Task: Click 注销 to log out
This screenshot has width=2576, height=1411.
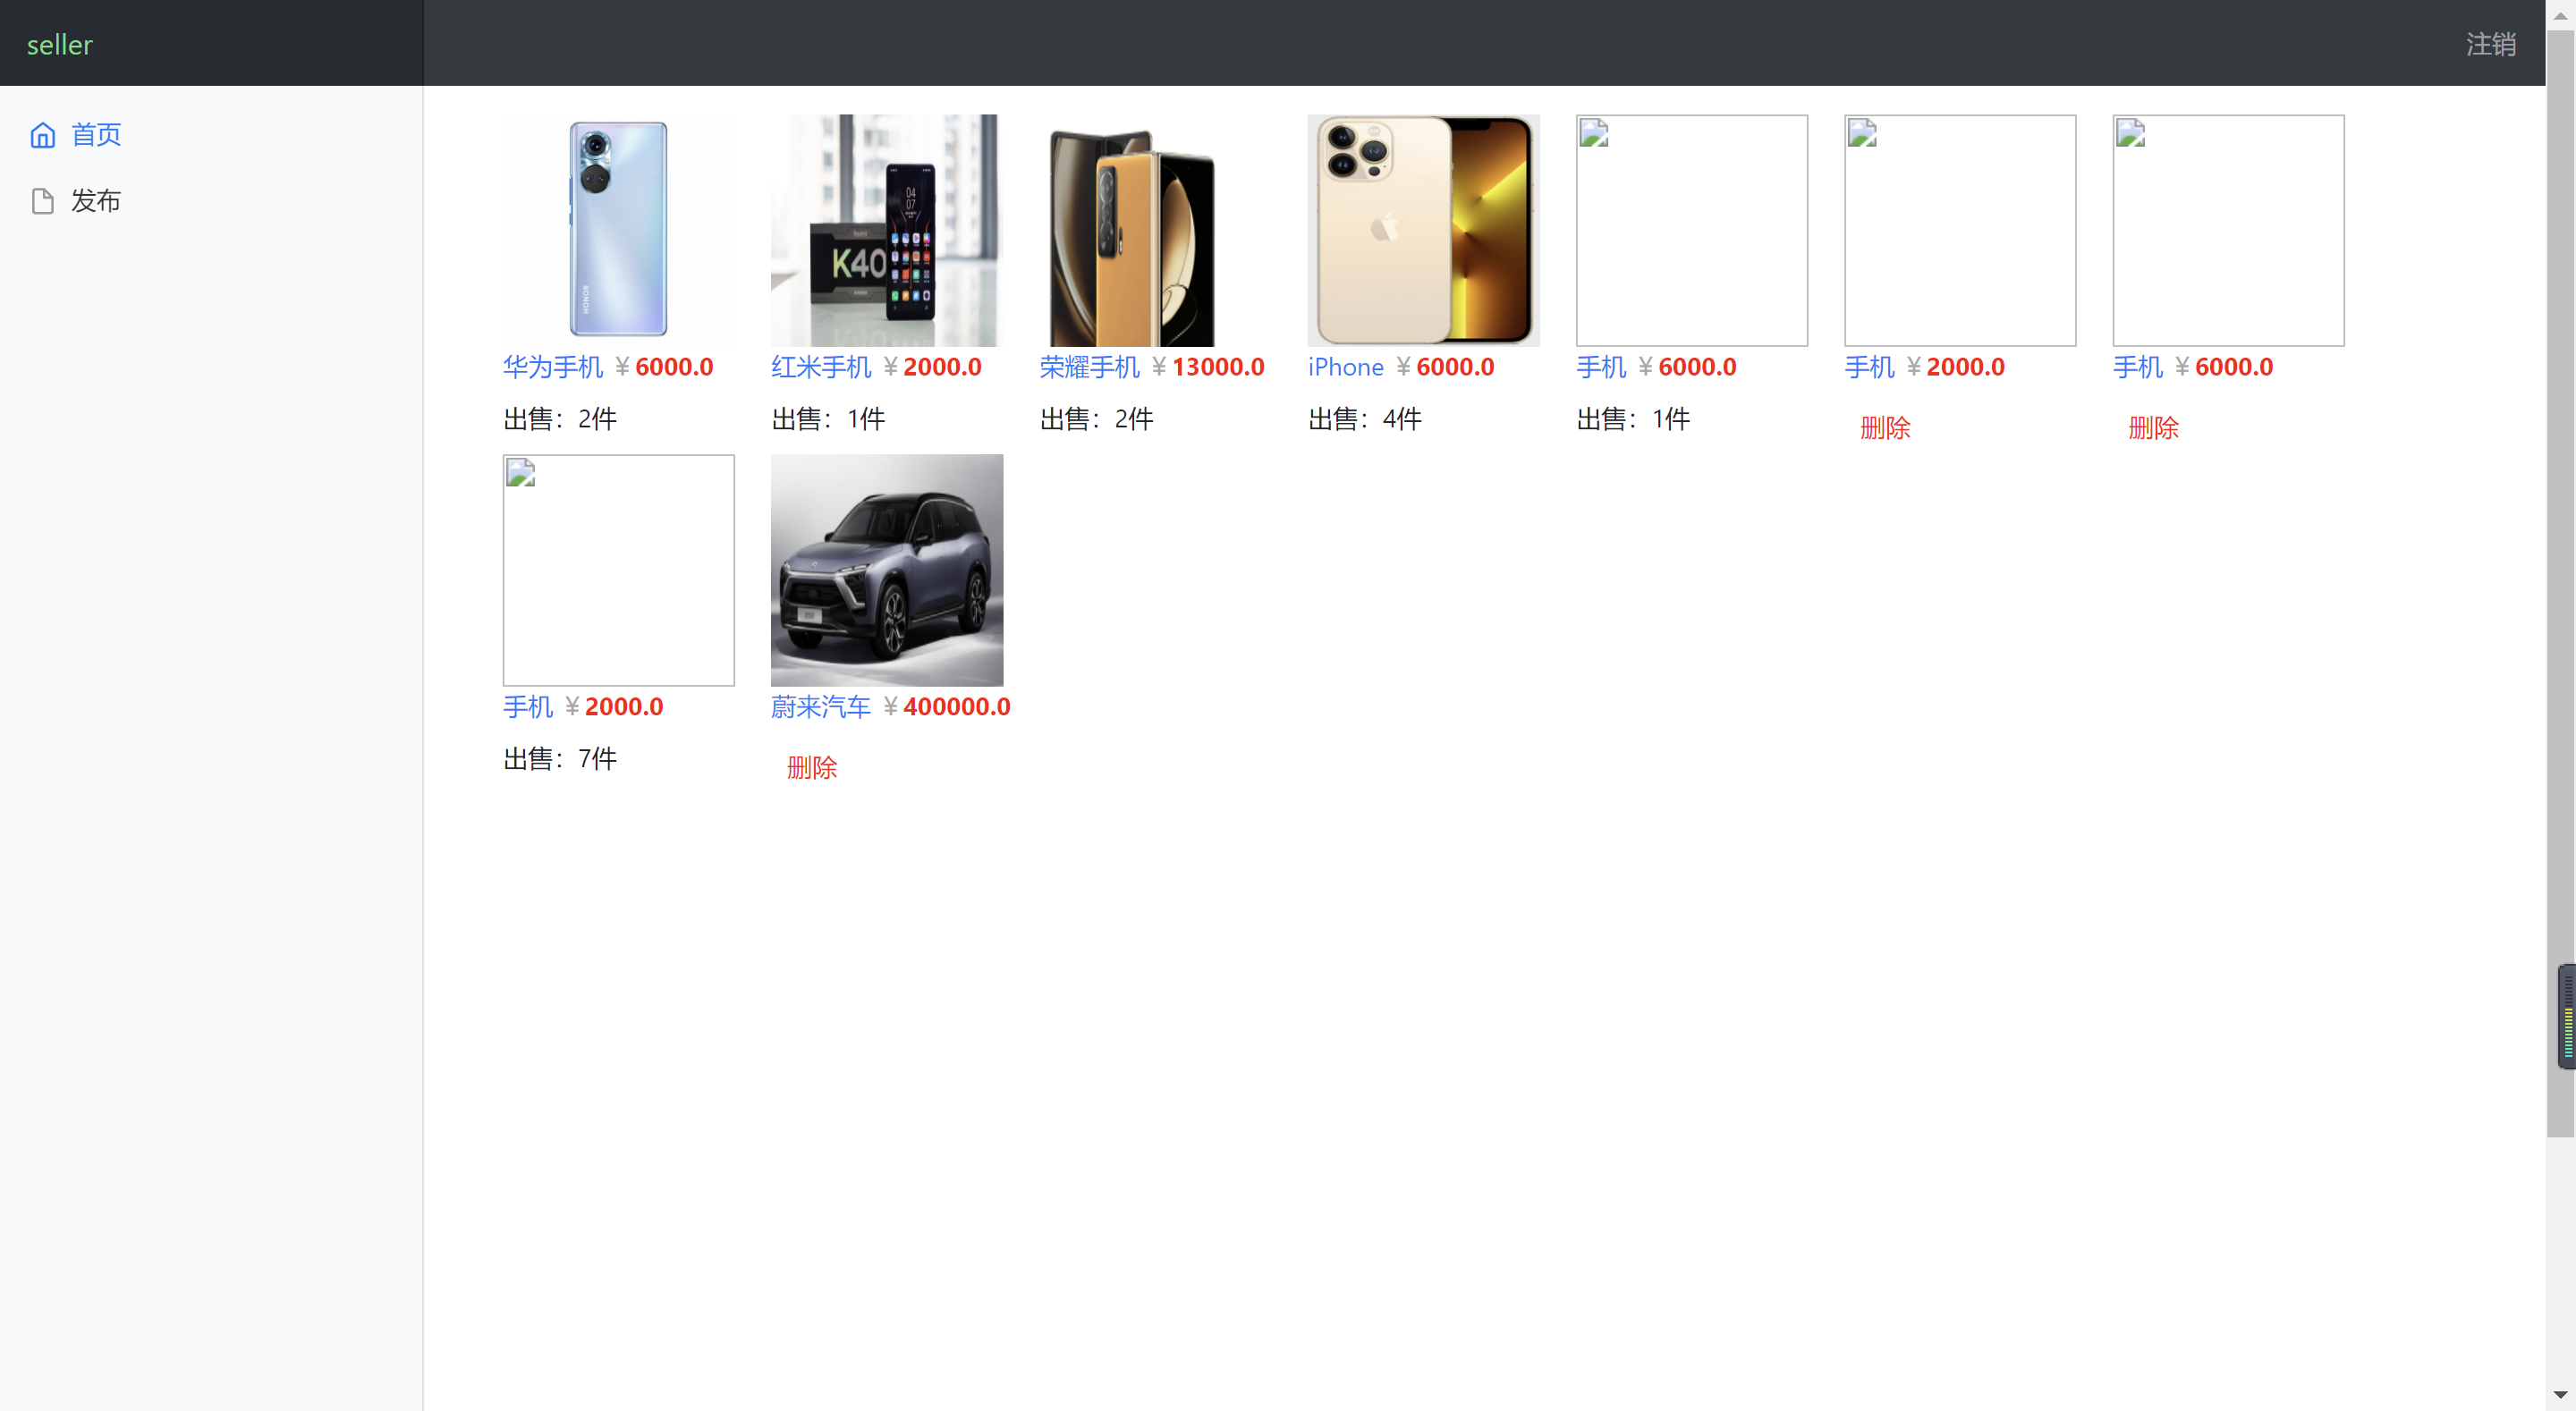Action: click(2491, 44)
